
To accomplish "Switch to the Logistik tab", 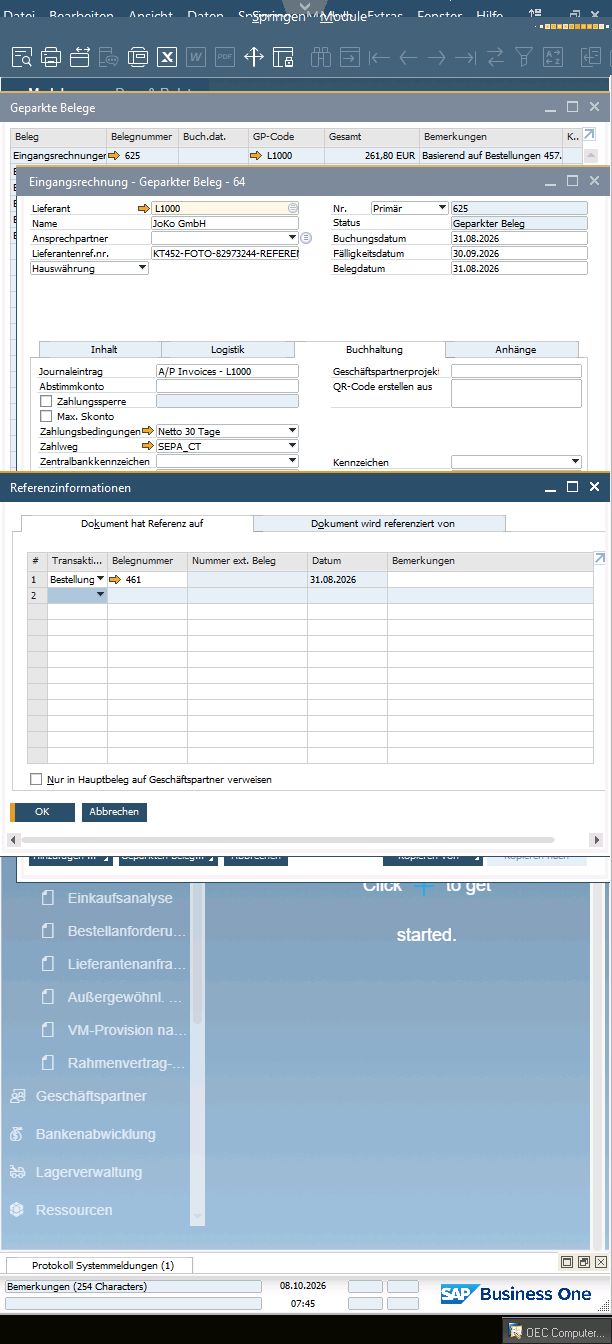I will click(x=228, y=349).
